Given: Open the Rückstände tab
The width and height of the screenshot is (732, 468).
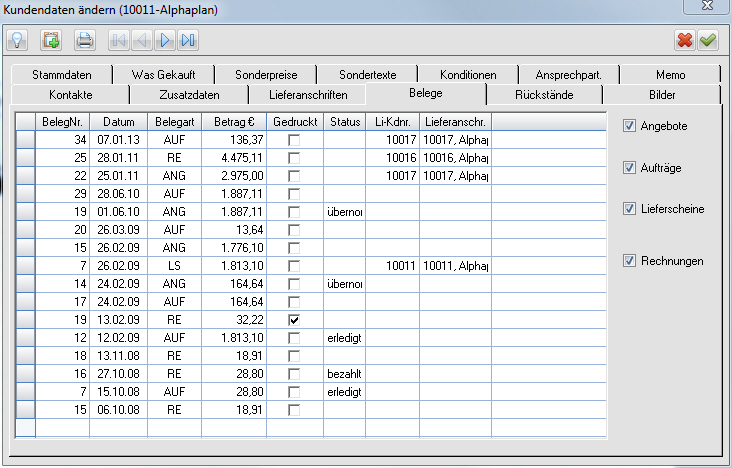Looking at the screenshot, I should (x=544, y=95).
